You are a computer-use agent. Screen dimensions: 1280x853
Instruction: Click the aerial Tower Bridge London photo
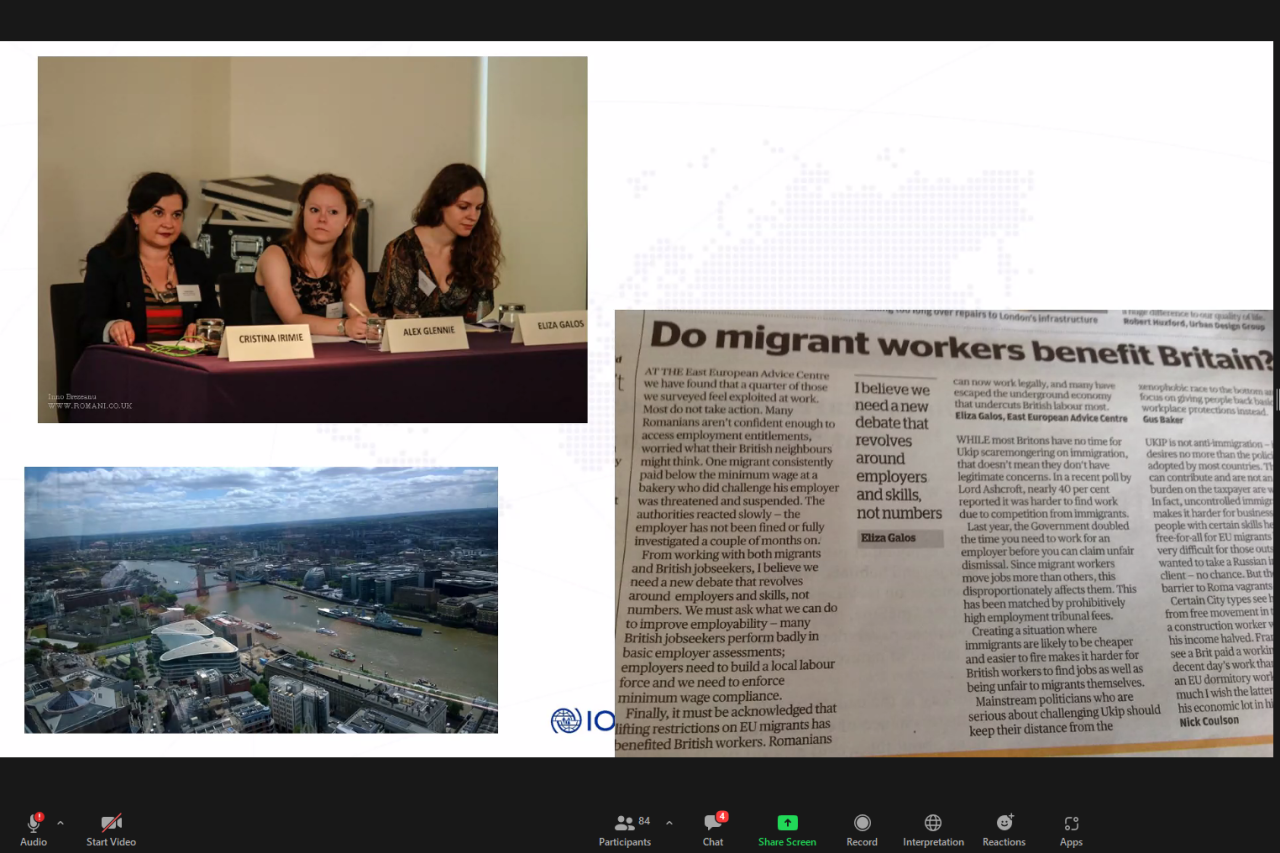(x=261, y=600)
